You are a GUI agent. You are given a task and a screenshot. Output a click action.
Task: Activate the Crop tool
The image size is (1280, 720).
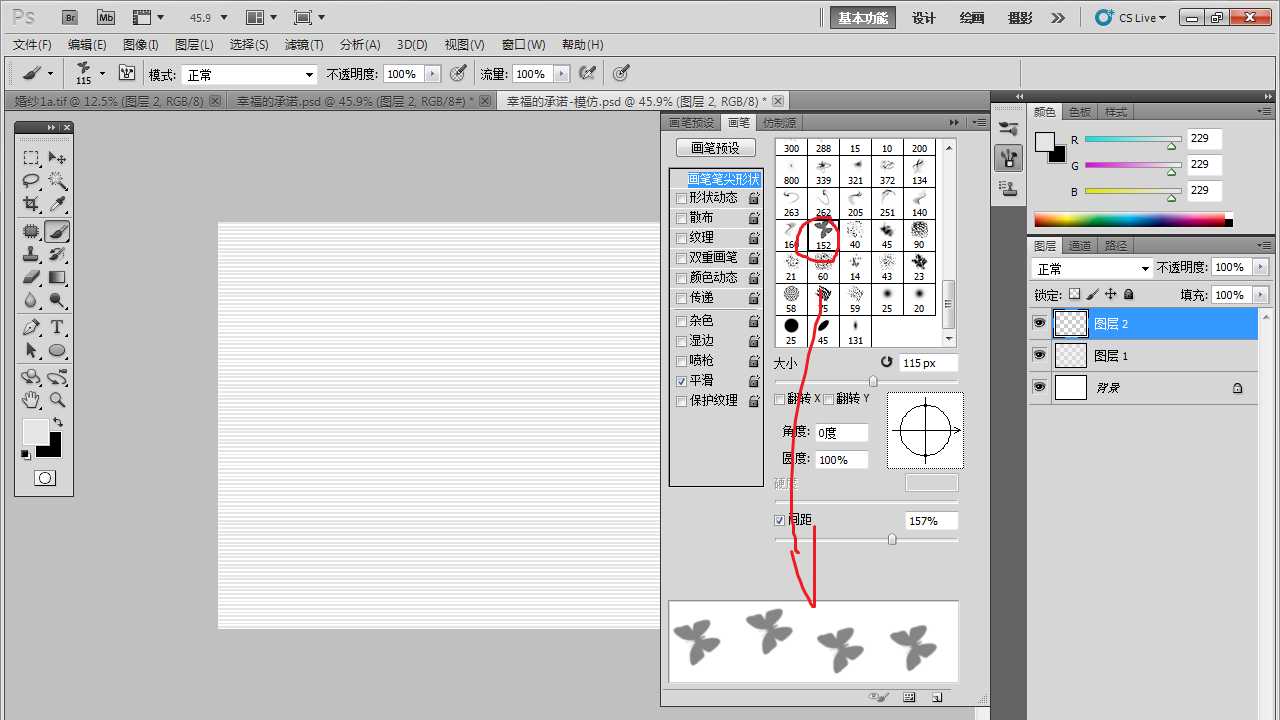point(32,204)
